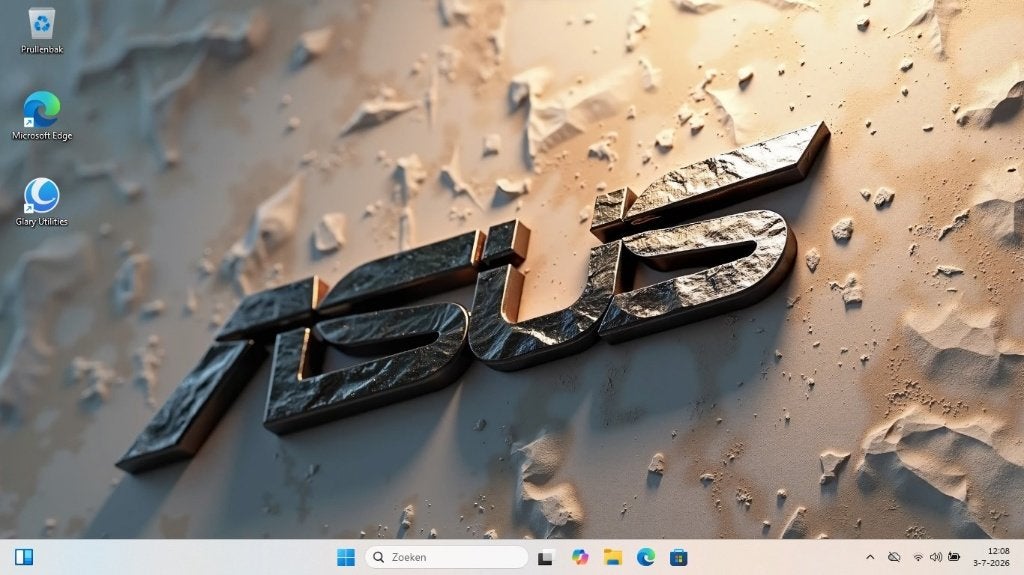The height and width of the screenshot is (575, 1024).
Task: Click the battery status tray icon
Action: [954, 557]
